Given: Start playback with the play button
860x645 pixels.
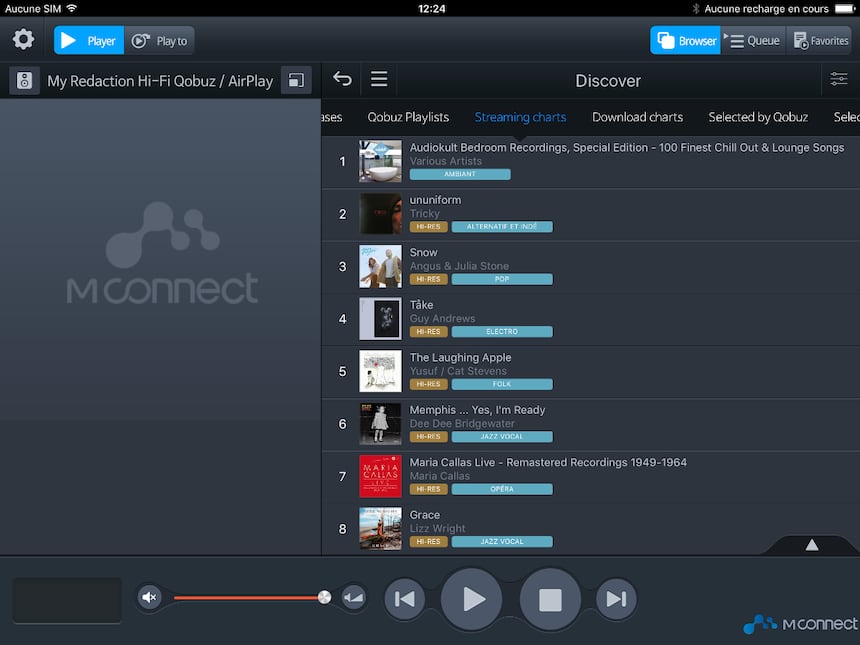Looking at the screenshot, I should pos(472,599).
